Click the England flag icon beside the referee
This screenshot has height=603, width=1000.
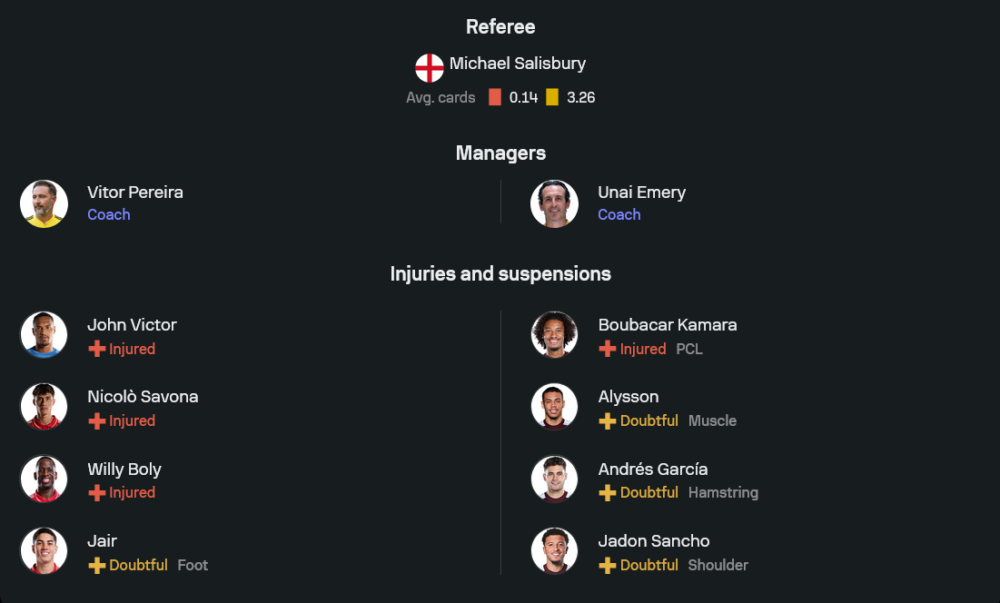click(x=430, y=68)
